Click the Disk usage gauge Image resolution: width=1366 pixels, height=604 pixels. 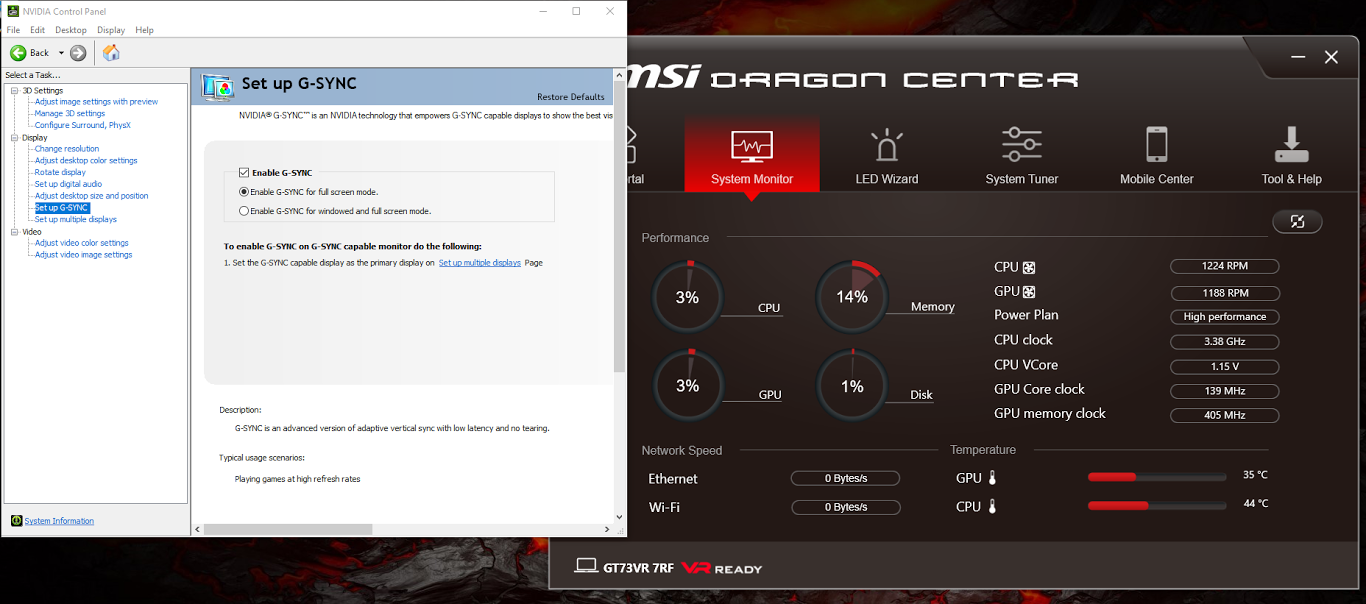point(852,385)
